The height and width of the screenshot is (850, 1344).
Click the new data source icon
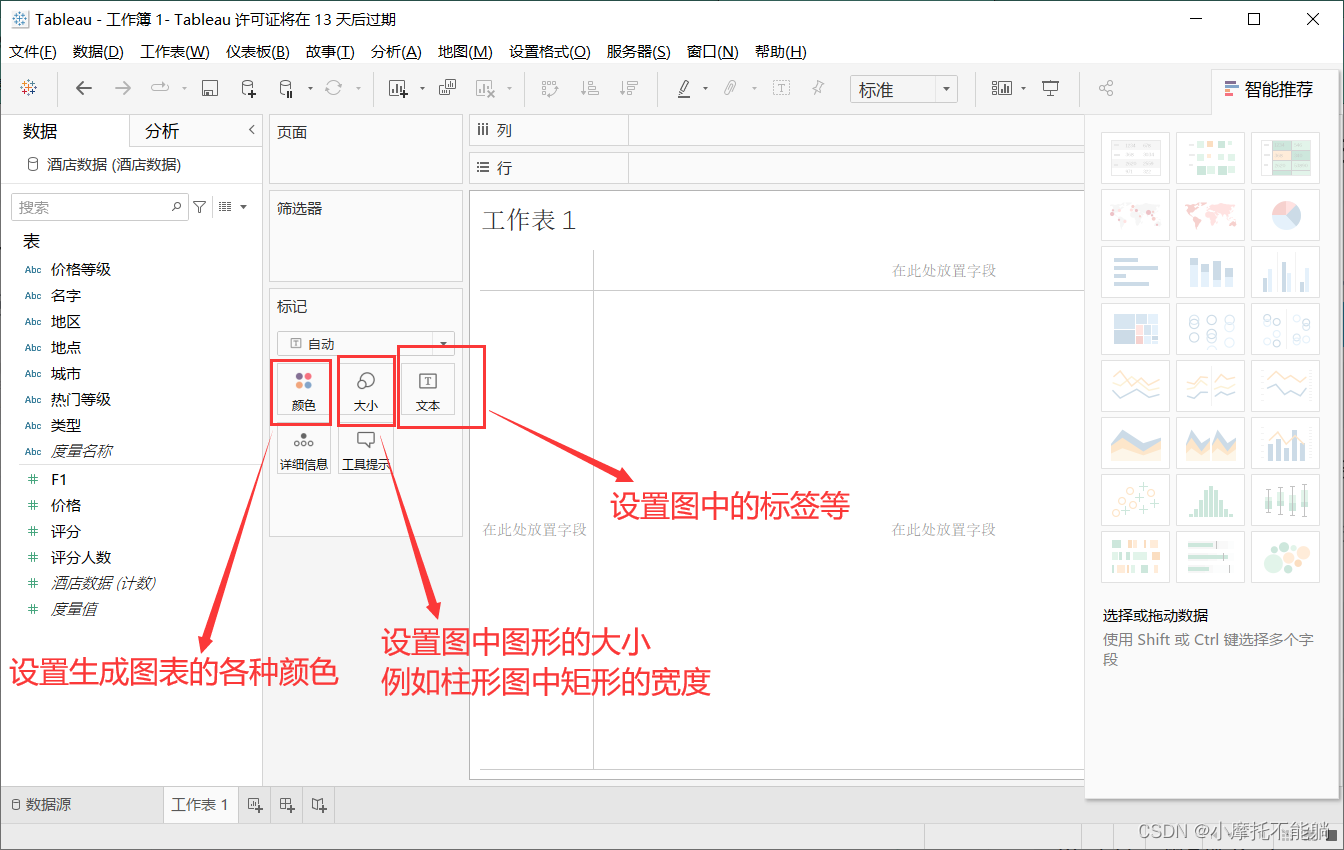248,88
